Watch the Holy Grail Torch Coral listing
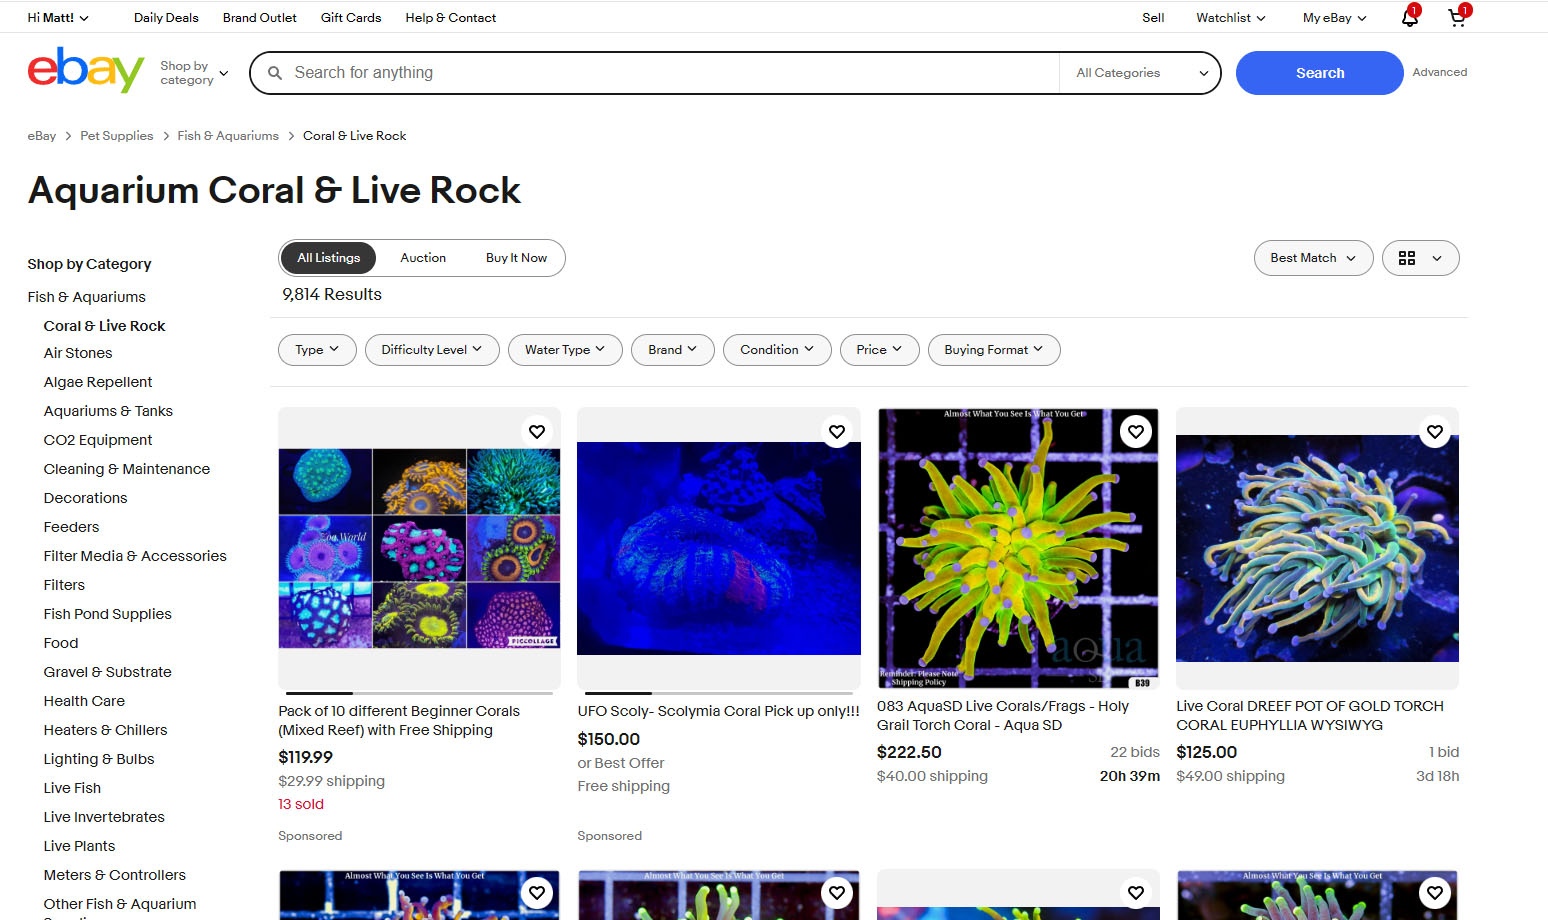The image size is (1548, 920). (x=1136, y=431)
